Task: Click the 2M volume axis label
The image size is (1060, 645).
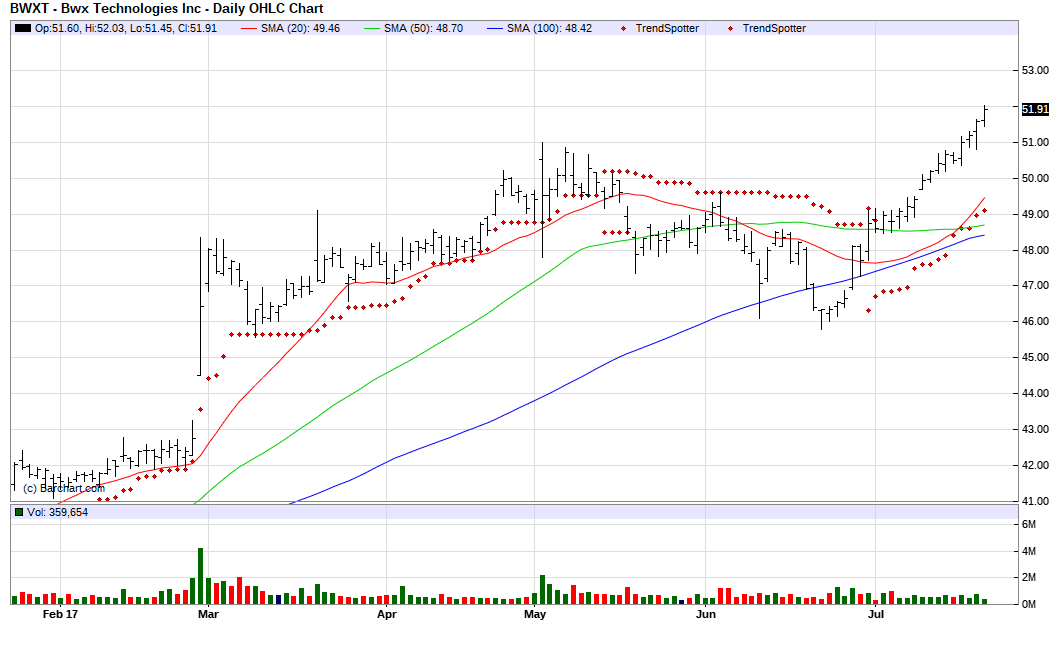Action: [1028, 577]
